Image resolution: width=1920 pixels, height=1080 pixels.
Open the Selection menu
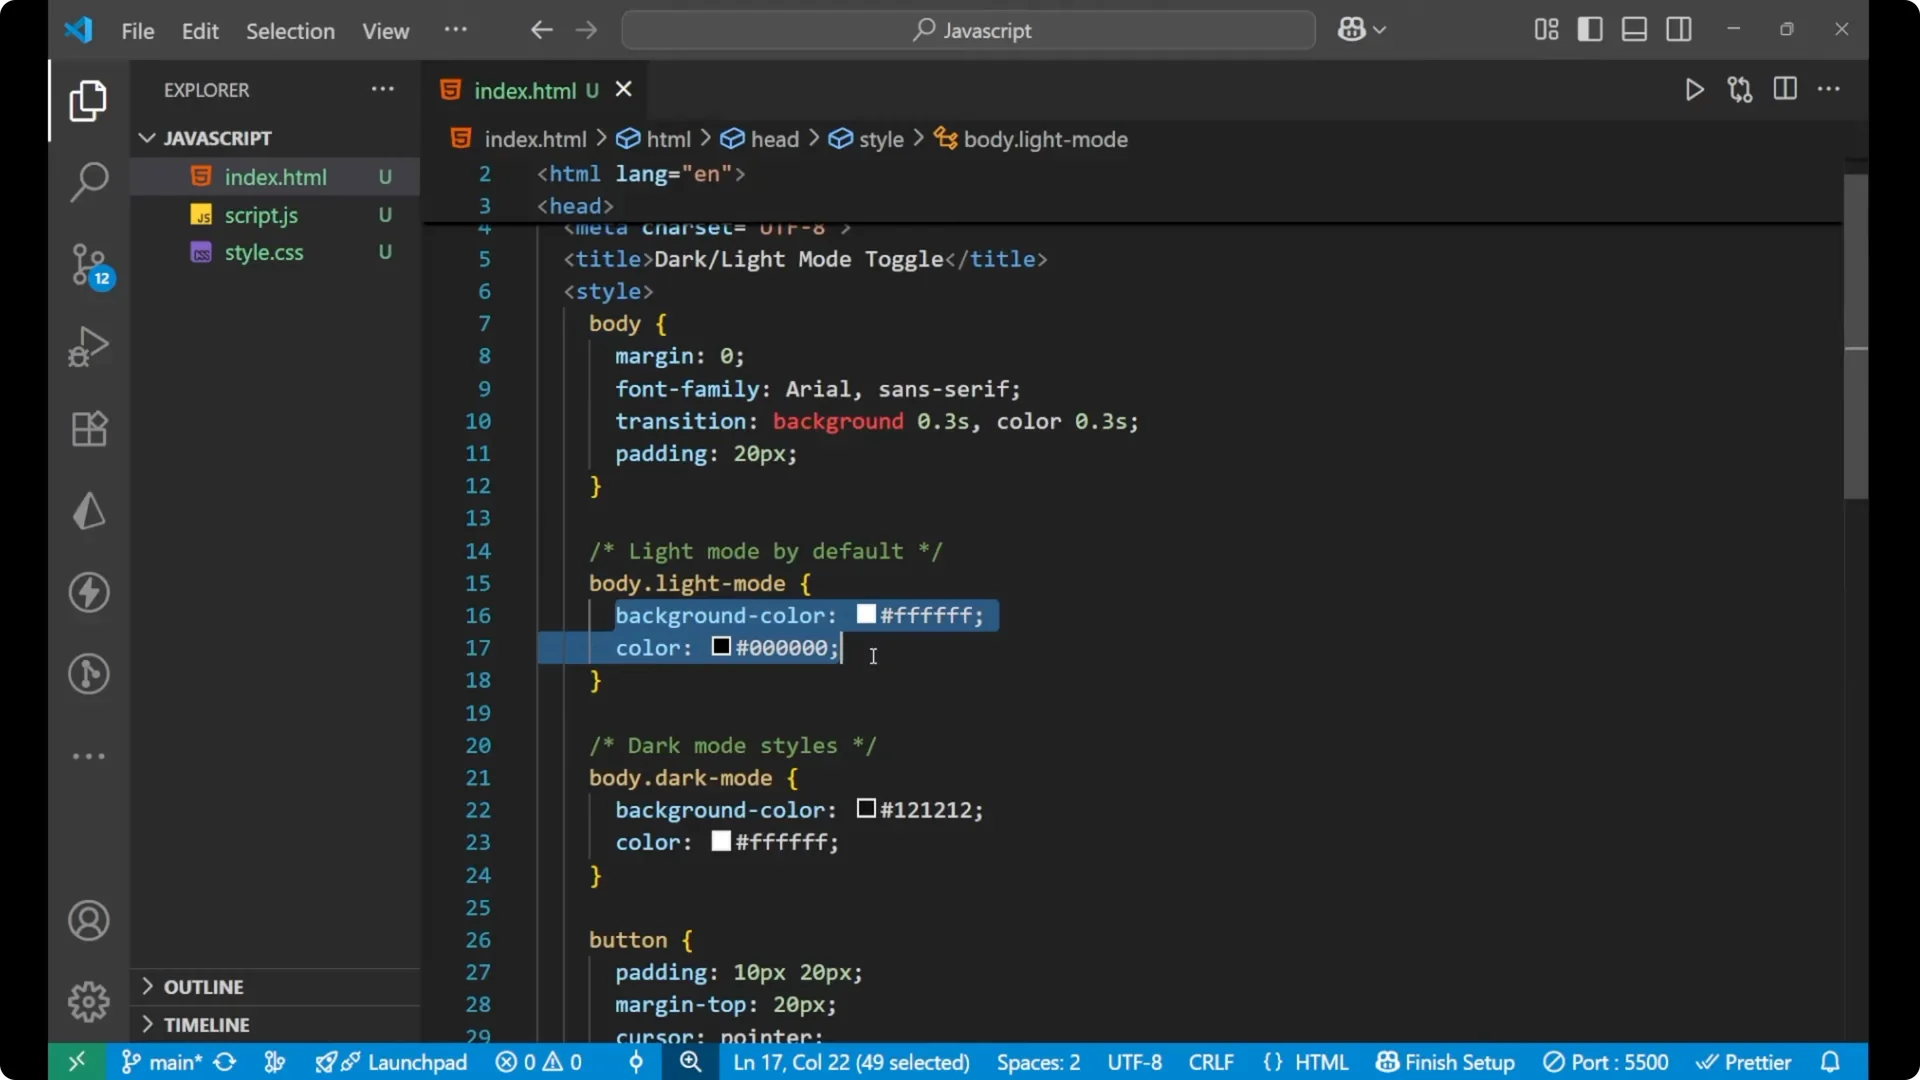coord(290,31)
